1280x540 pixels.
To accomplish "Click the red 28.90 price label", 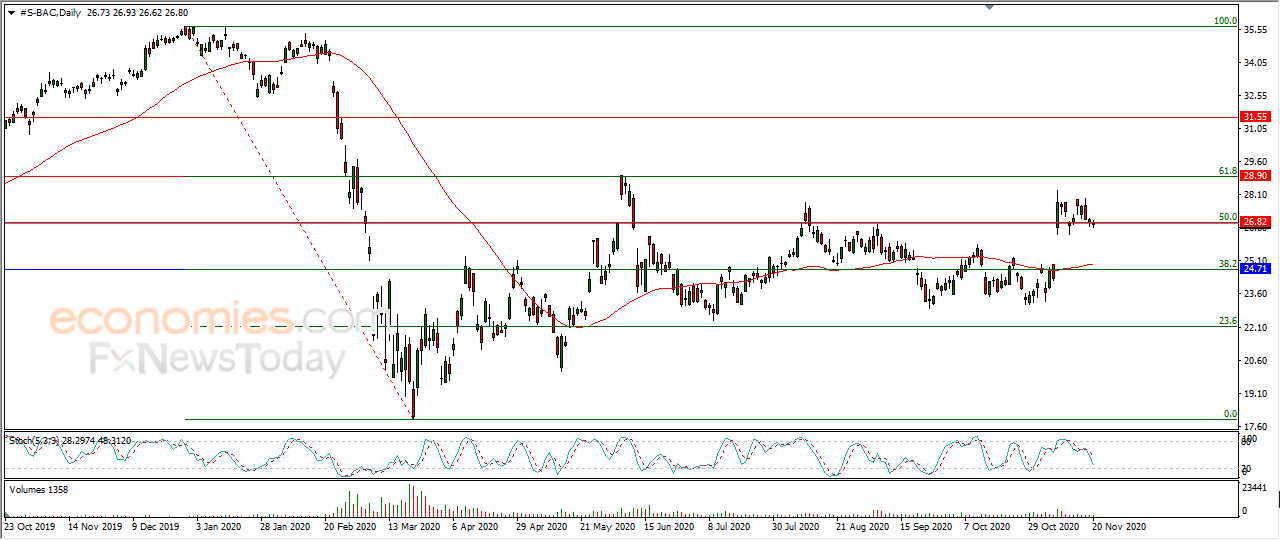I will point(1255,175).
